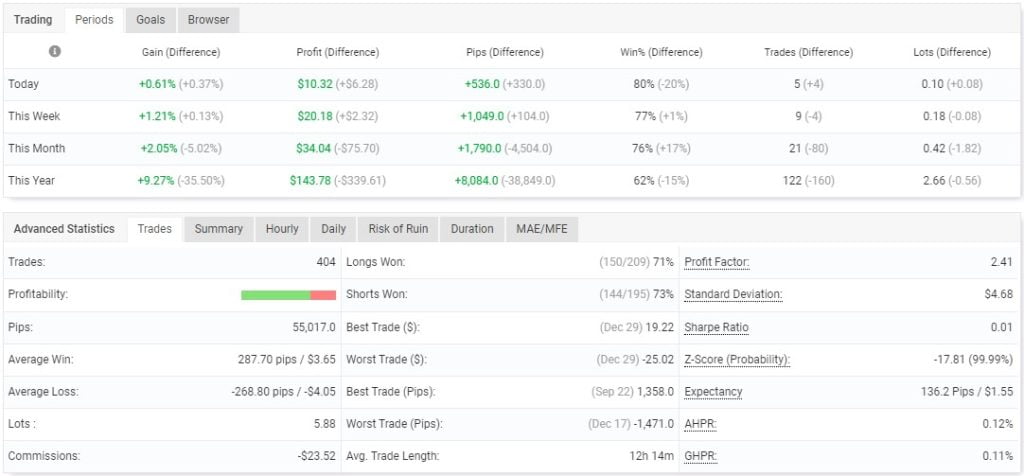Click the AHPR label
Image resolution: width=1024 pixels, height=476 pixels.
[700, 424]
